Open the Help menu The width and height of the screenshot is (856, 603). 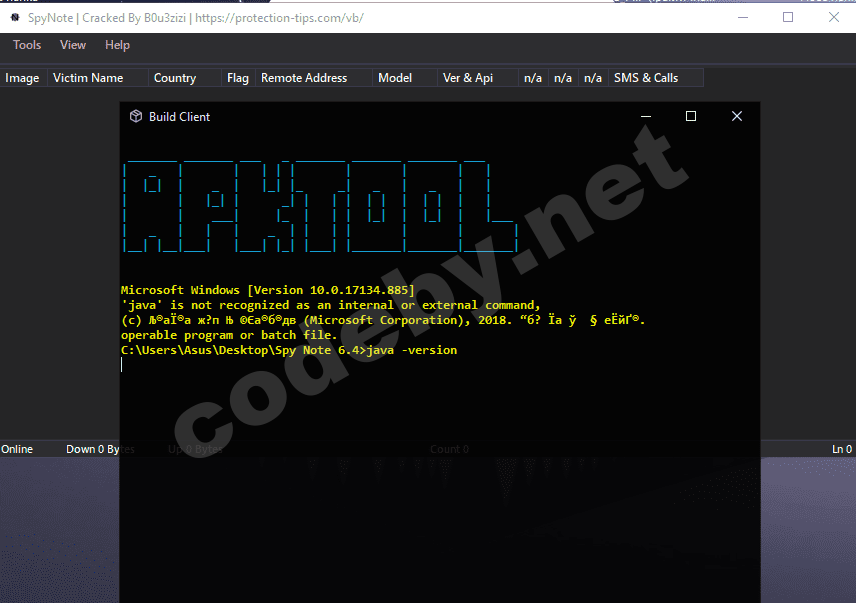click(x=117, y=45)
